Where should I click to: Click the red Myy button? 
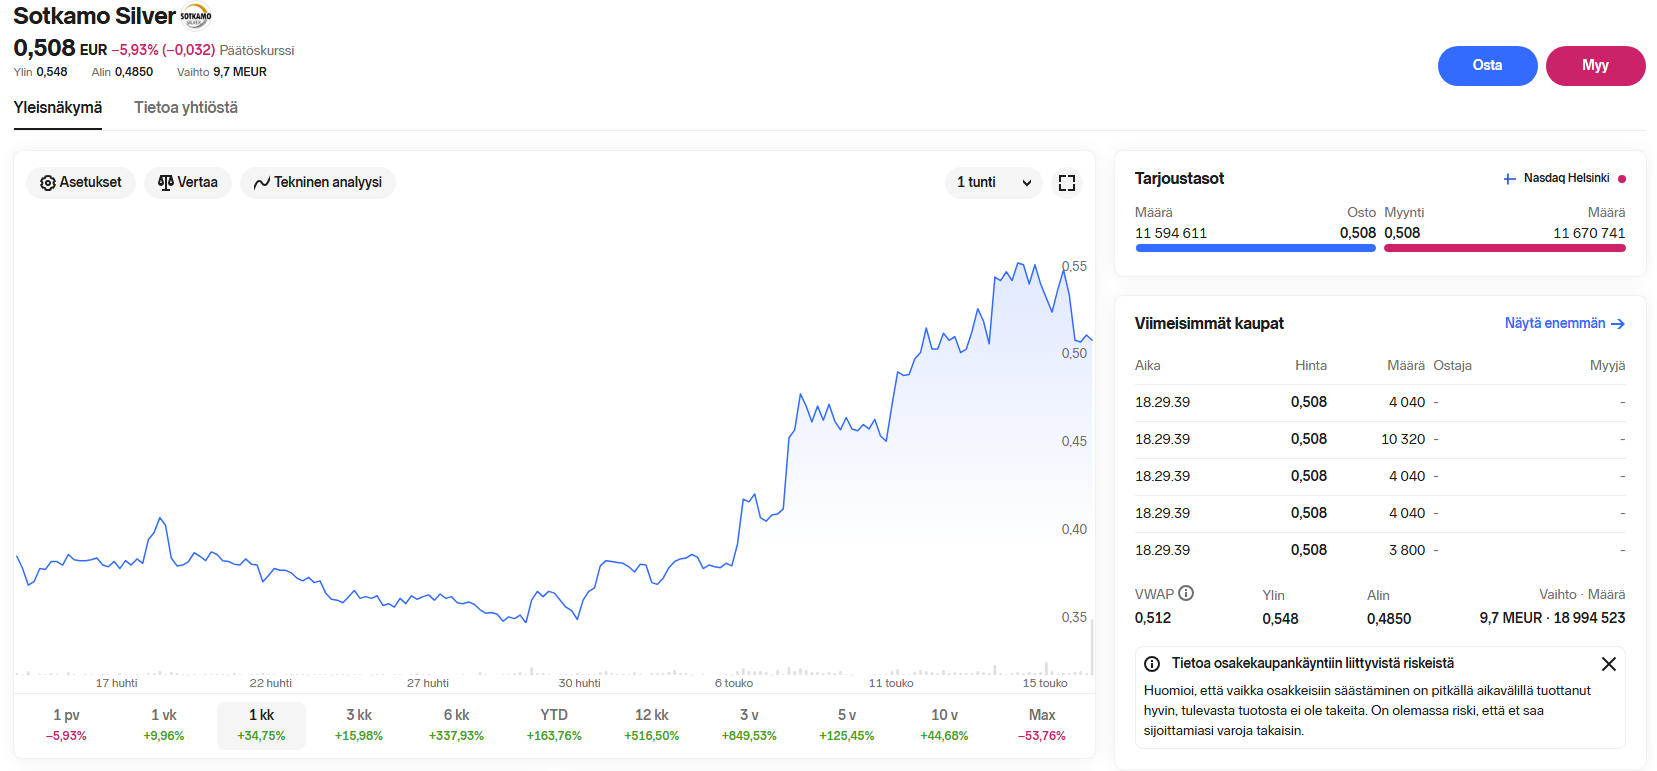[1595, 66]
